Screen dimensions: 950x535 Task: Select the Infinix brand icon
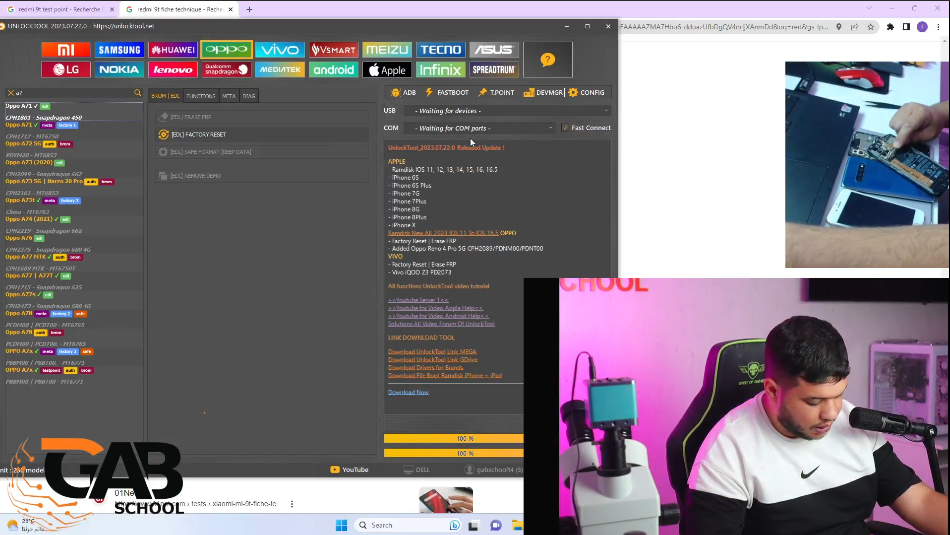pos(440,70)
